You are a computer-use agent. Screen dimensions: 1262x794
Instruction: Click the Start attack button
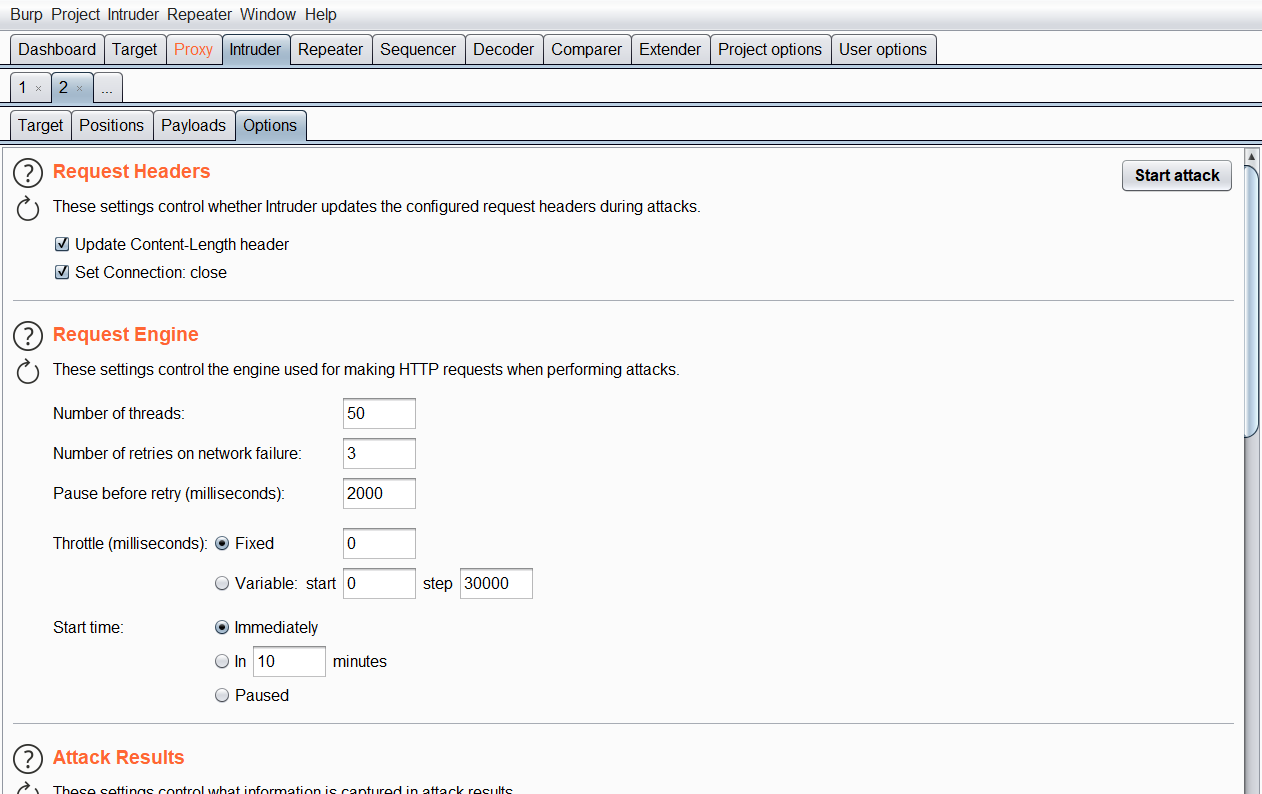(1177, 175)
